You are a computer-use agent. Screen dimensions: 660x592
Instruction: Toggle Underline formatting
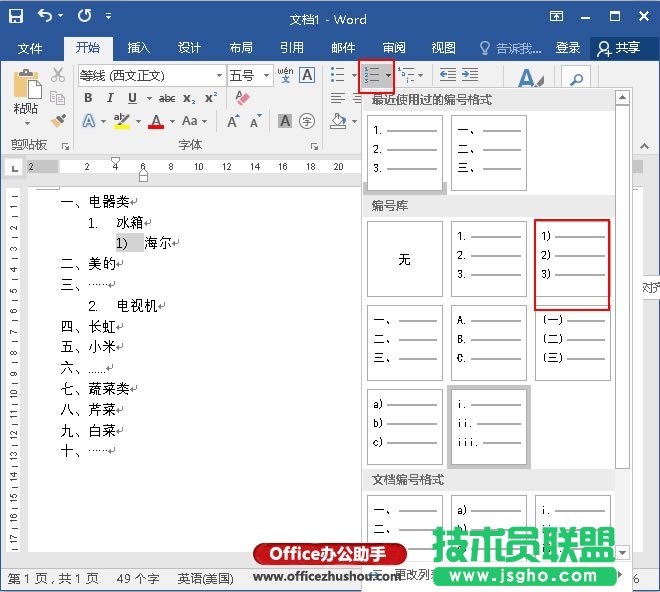coord(132,98)
